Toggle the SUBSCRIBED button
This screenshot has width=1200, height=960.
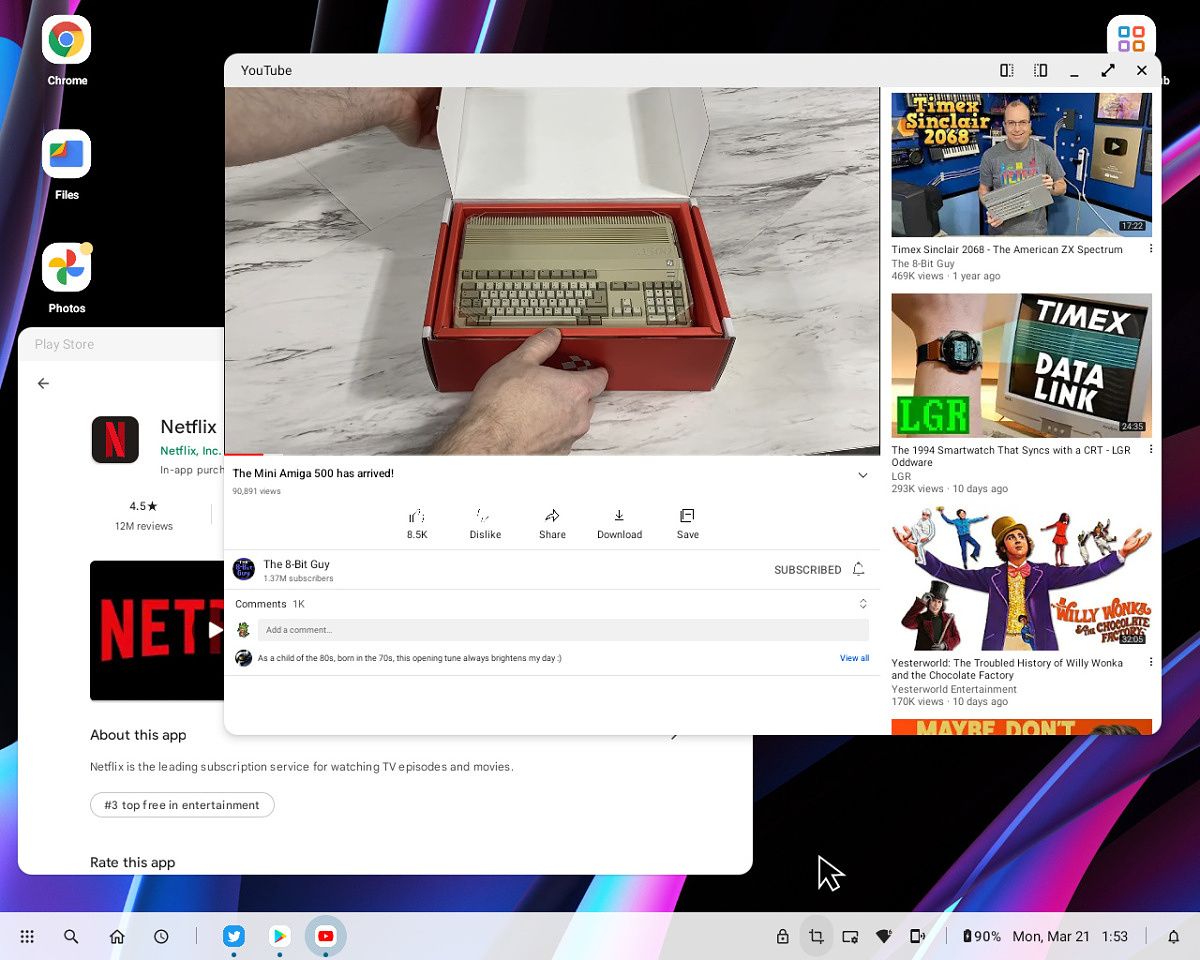coord(807,570)
